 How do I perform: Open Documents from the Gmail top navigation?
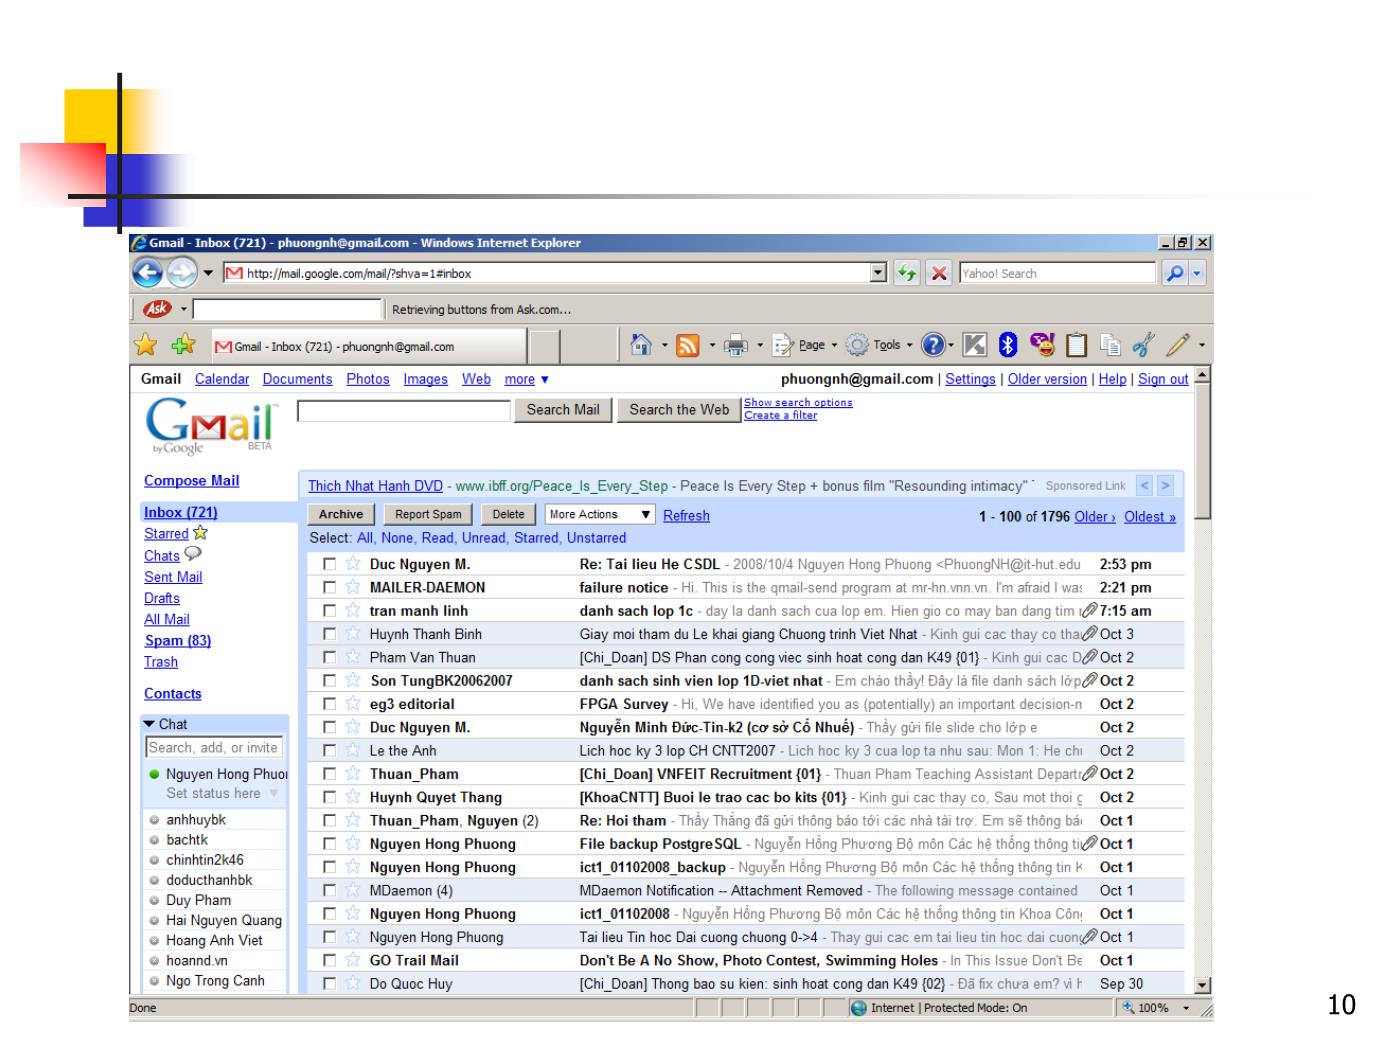click(x=297, y=379)
